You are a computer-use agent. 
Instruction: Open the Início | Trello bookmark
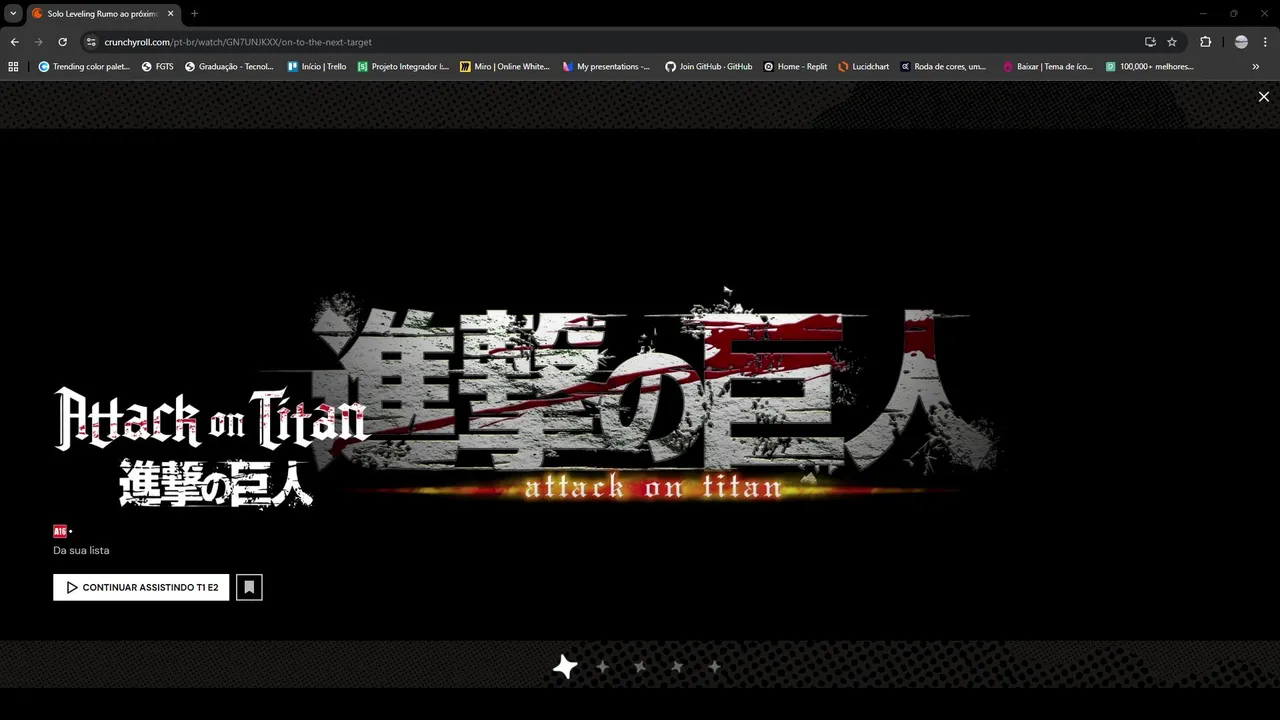point(317,67)
